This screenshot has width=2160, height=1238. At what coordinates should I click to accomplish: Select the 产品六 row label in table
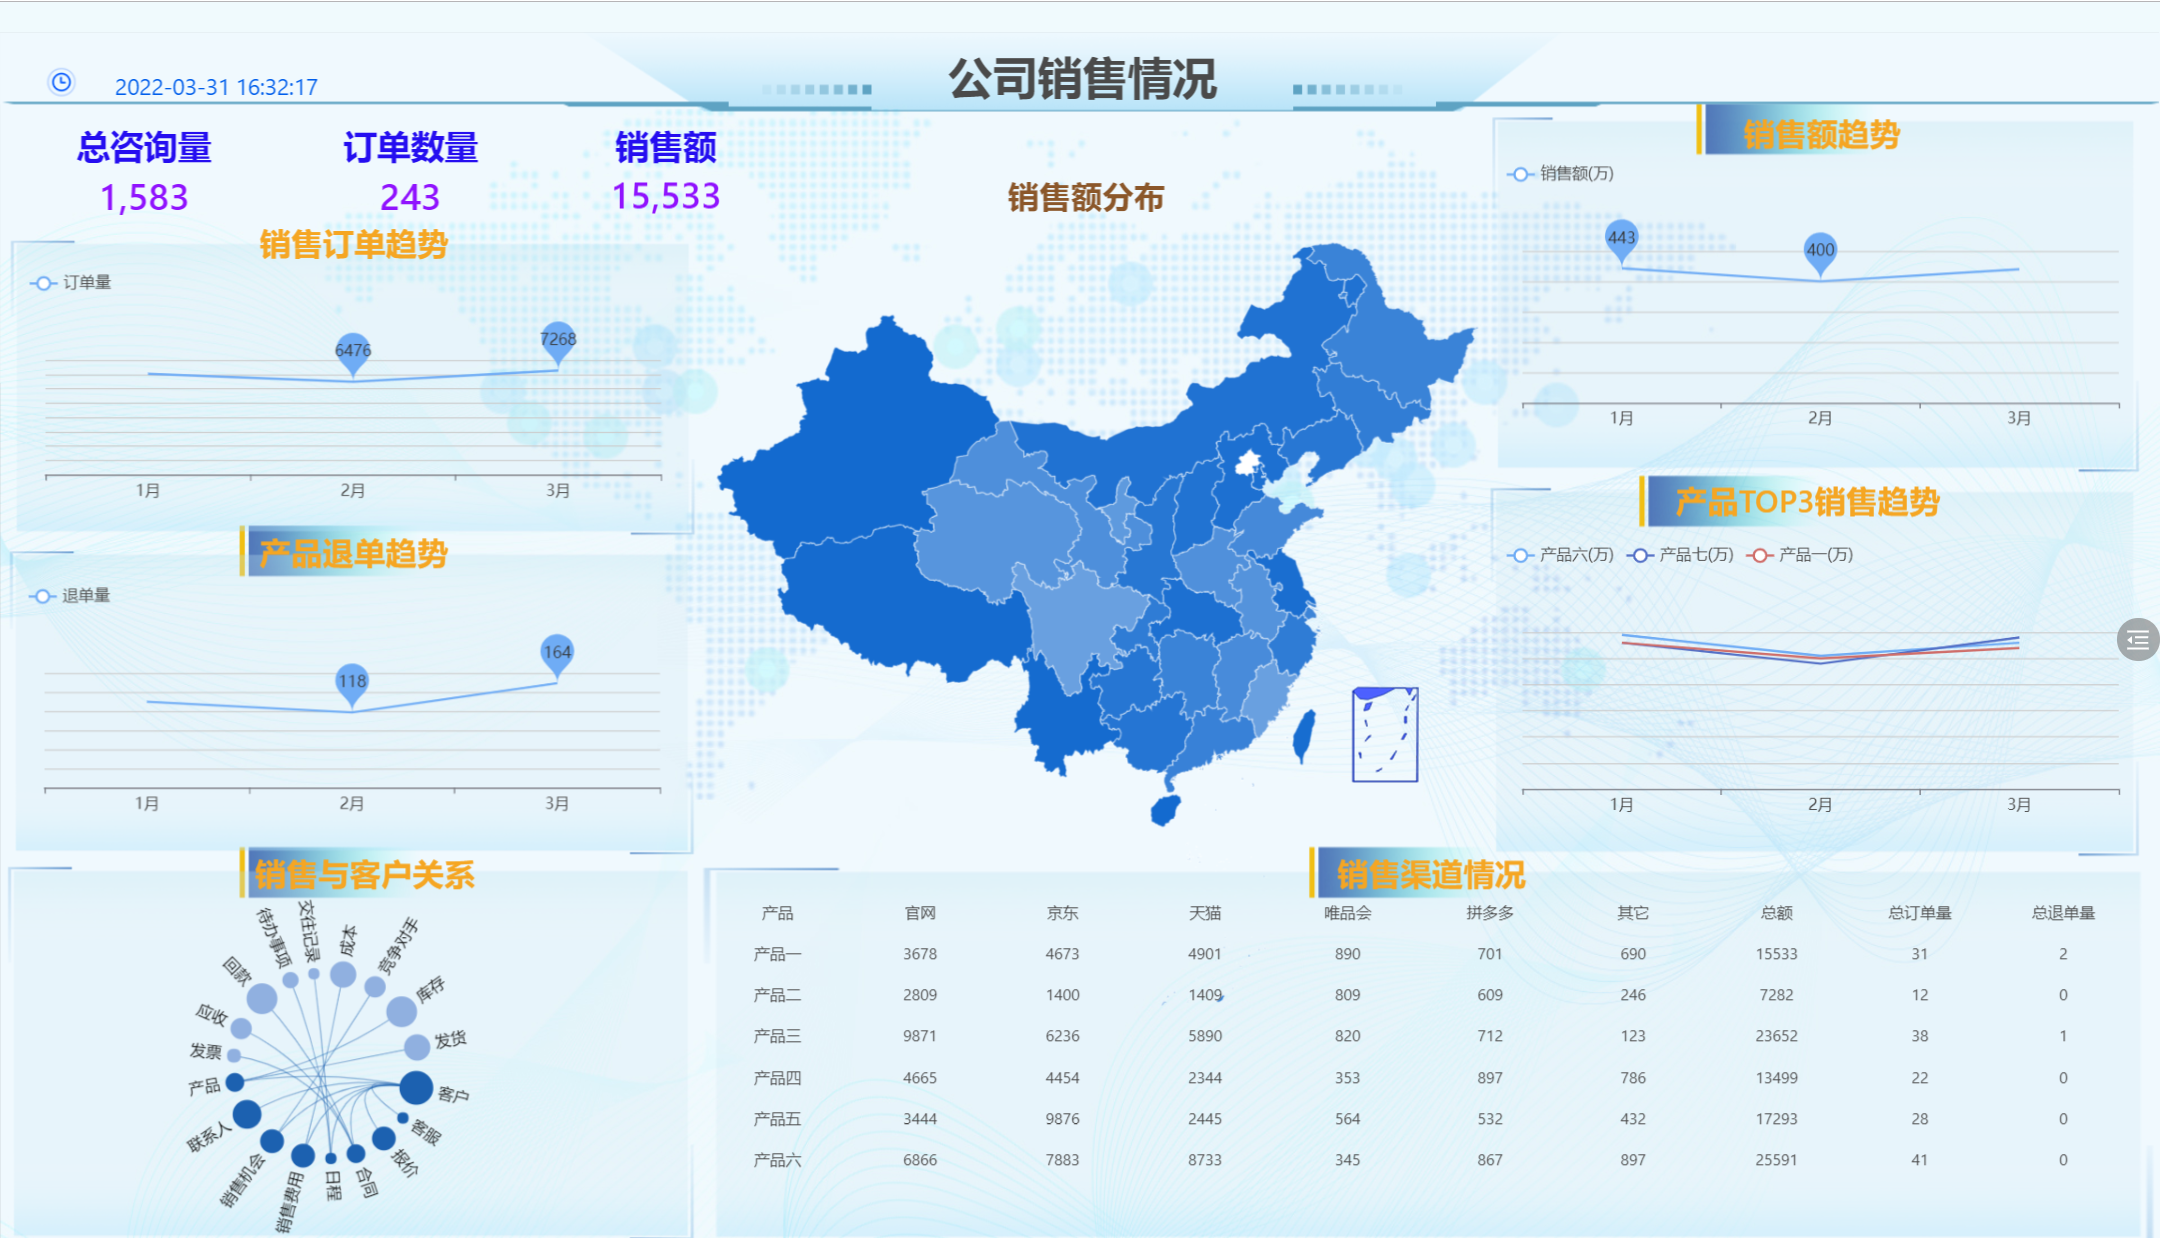tap(777, 1160)
